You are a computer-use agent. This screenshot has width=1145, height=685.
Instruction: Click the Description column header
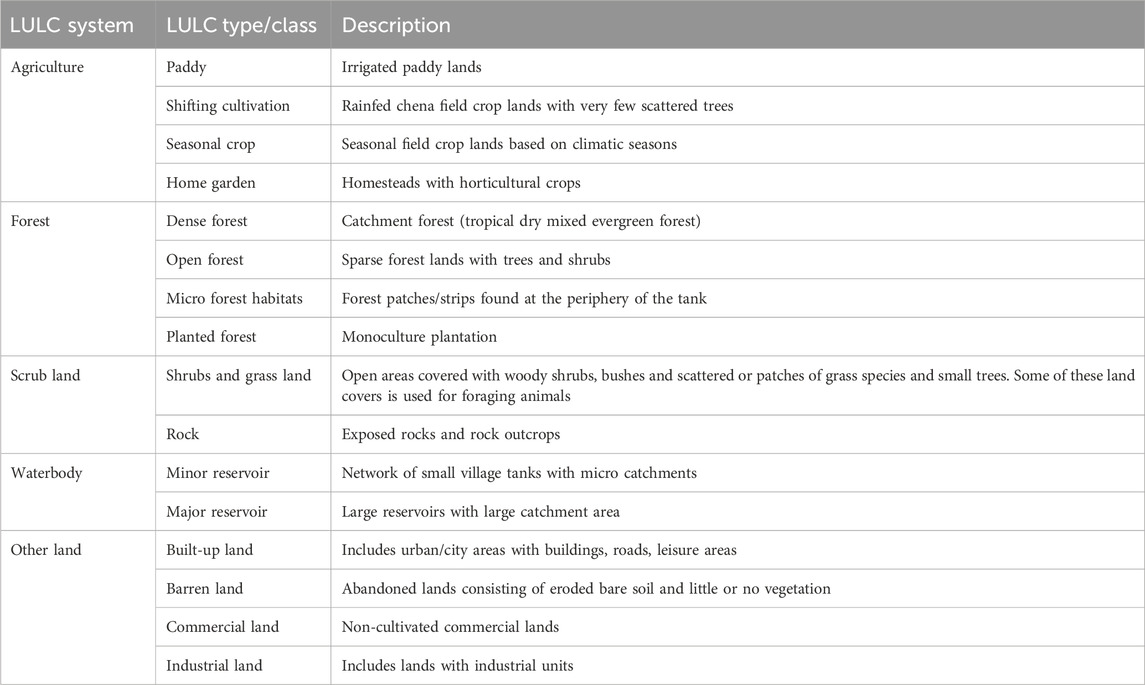(738, 25)
